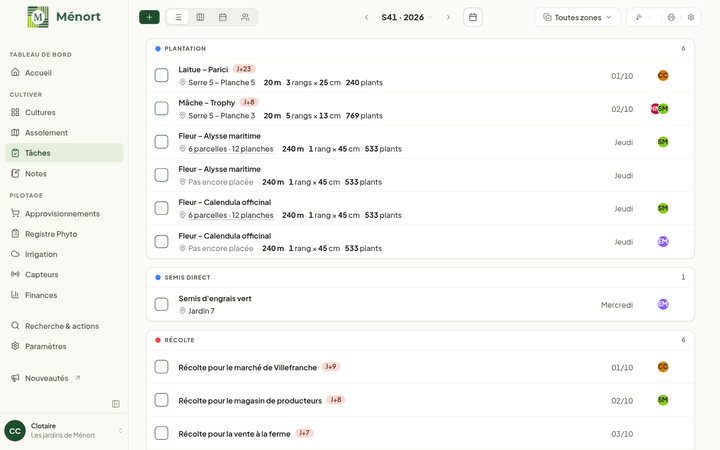Open the S41 · 2026 week dropdown
This screenshot has width=720, height=450.
click(x=407, y=17)
